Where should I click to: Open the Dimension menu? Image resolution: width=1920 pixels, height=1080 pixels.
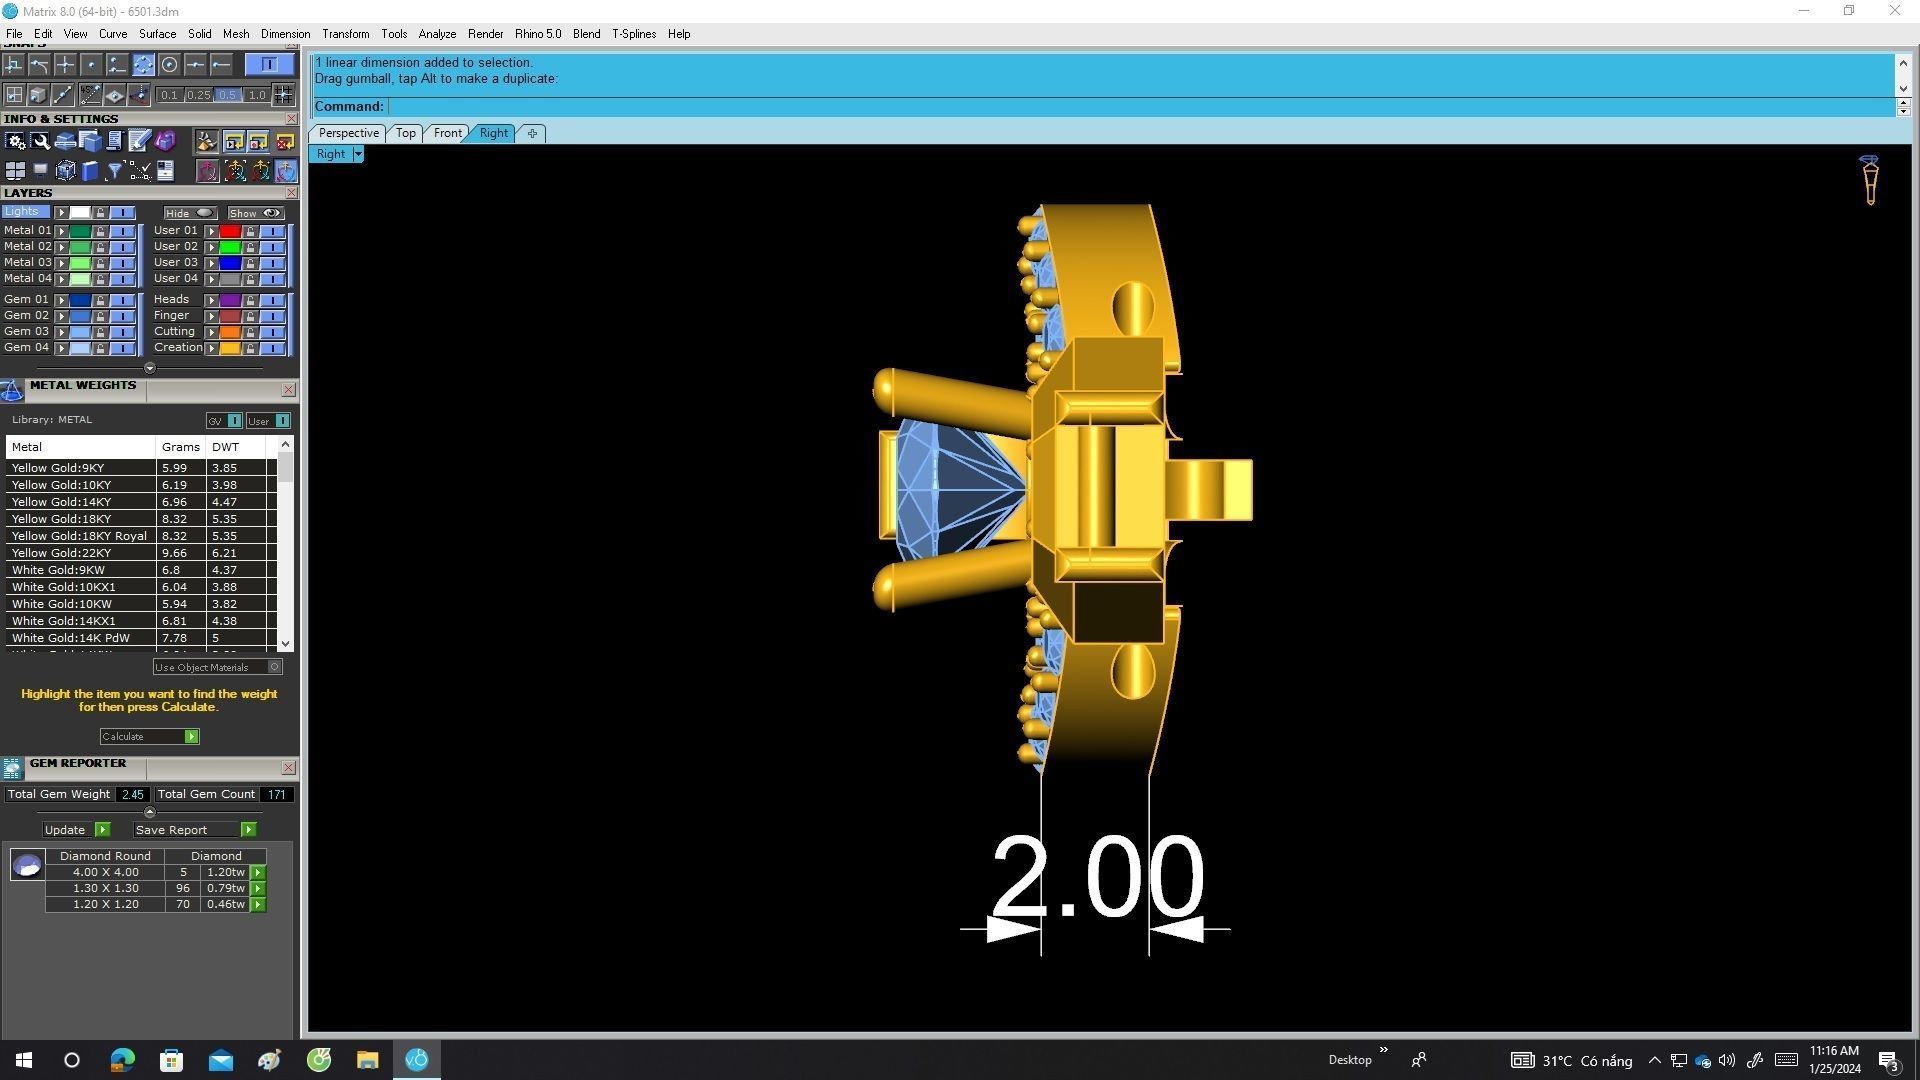(285, 34)
